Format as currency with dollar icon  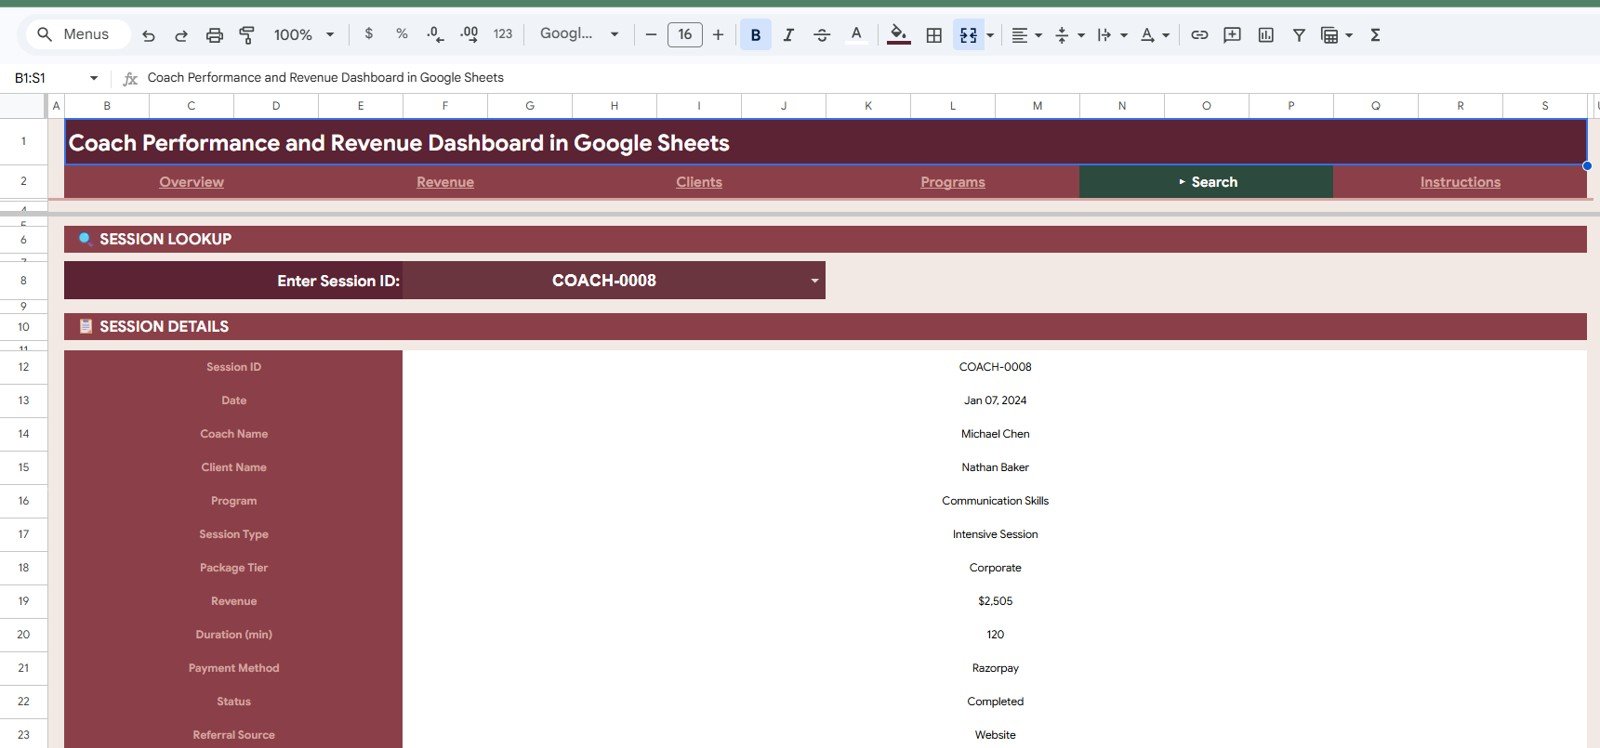369,34
